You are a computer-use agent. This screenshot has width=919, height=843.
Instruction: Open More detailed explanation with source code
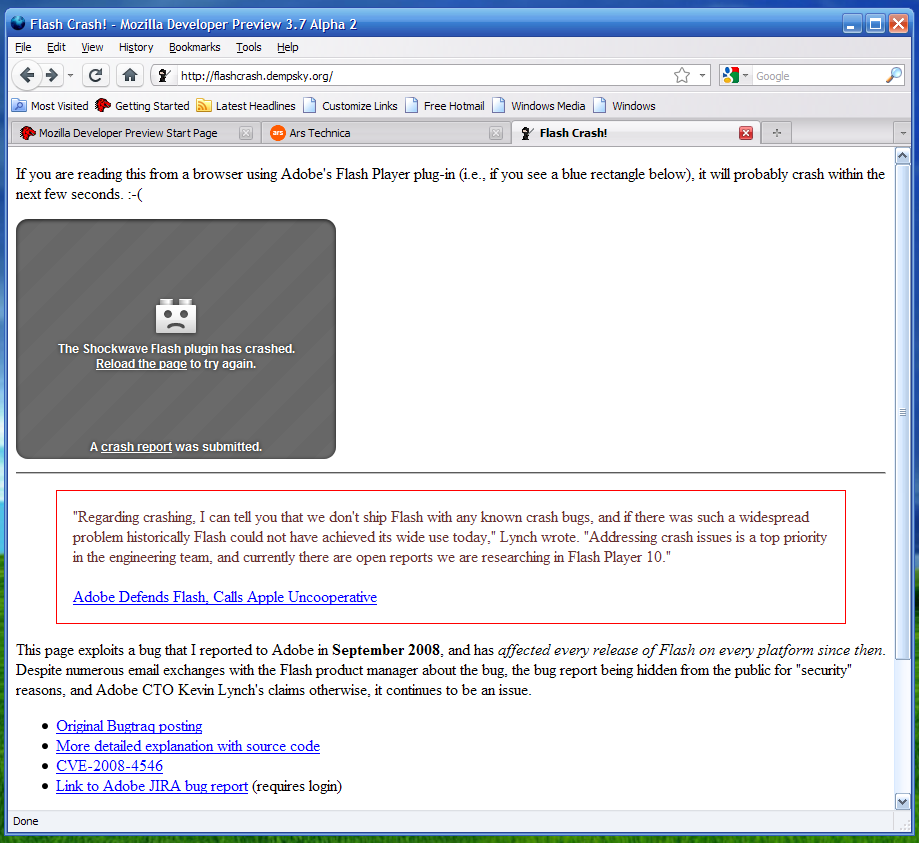188,746
